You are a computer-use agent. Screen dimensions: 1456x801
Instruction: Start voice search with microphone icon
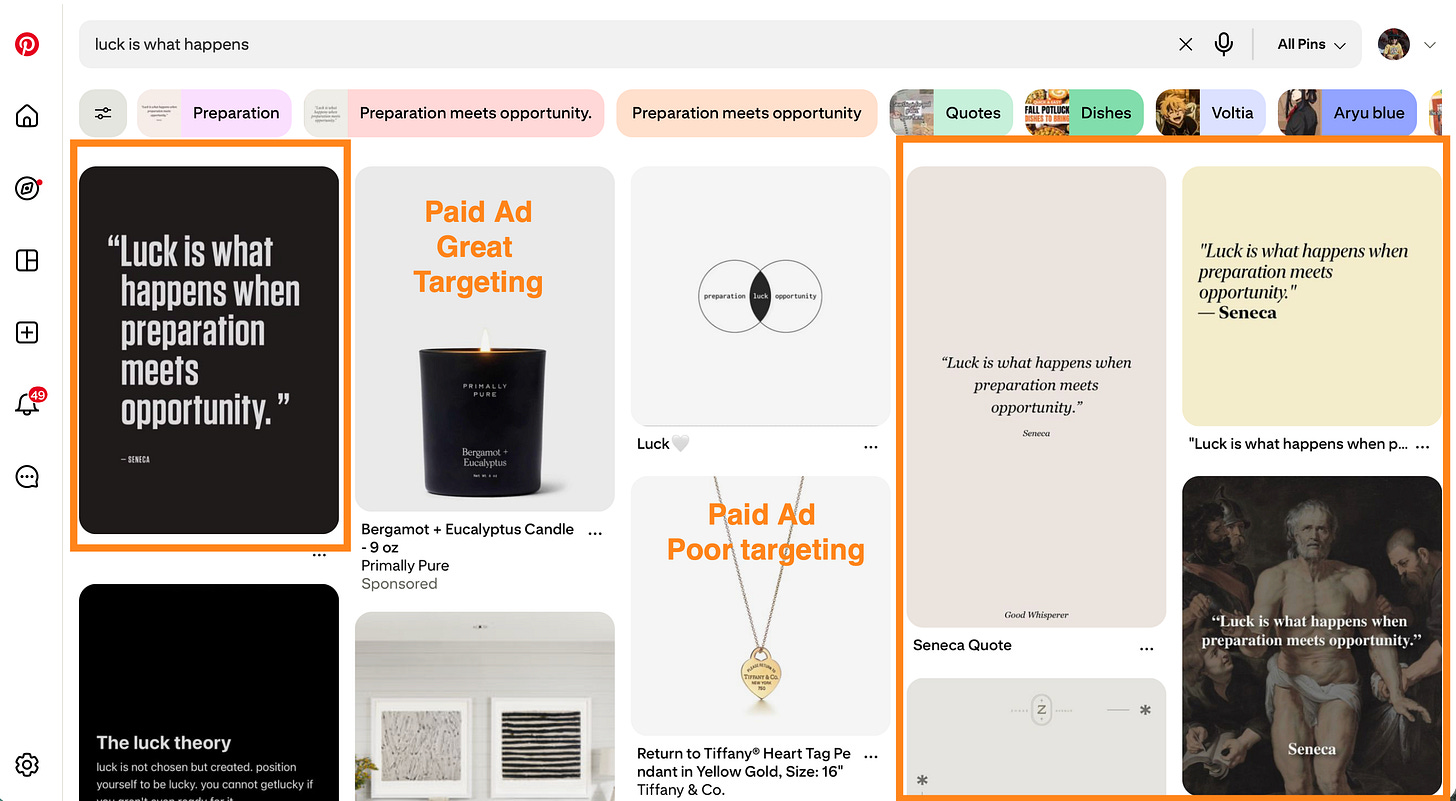1223,44
